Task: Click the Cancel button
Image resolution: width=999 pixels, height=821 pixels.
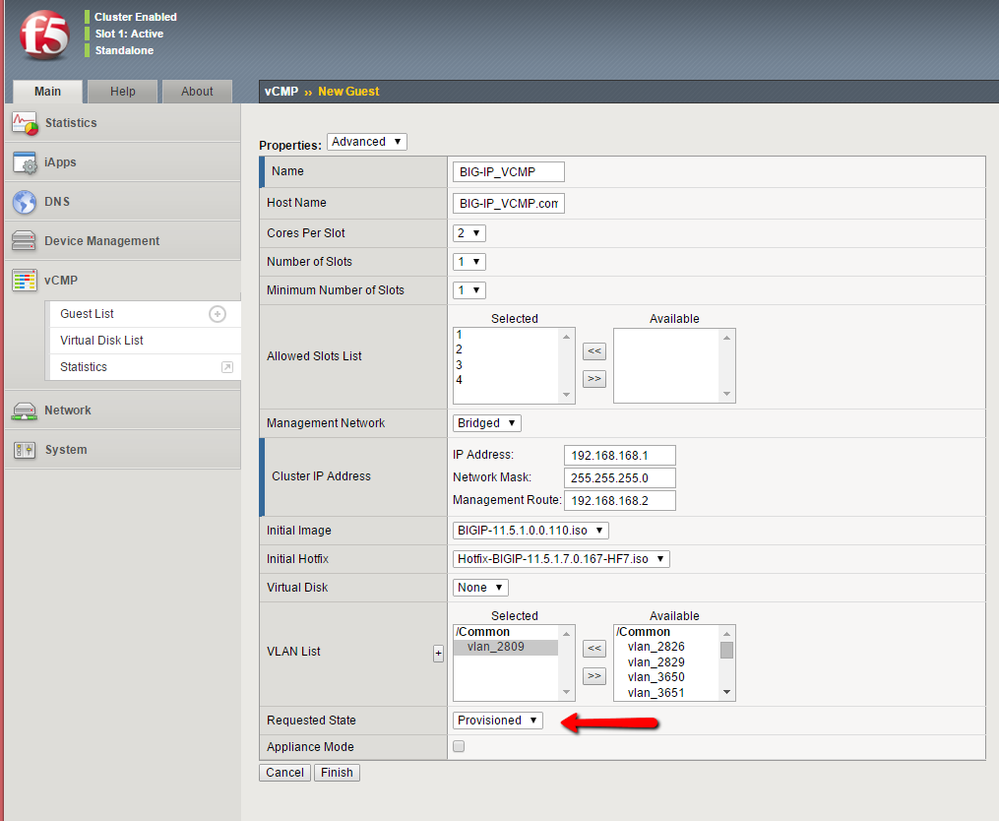Action: coord(285,773)
